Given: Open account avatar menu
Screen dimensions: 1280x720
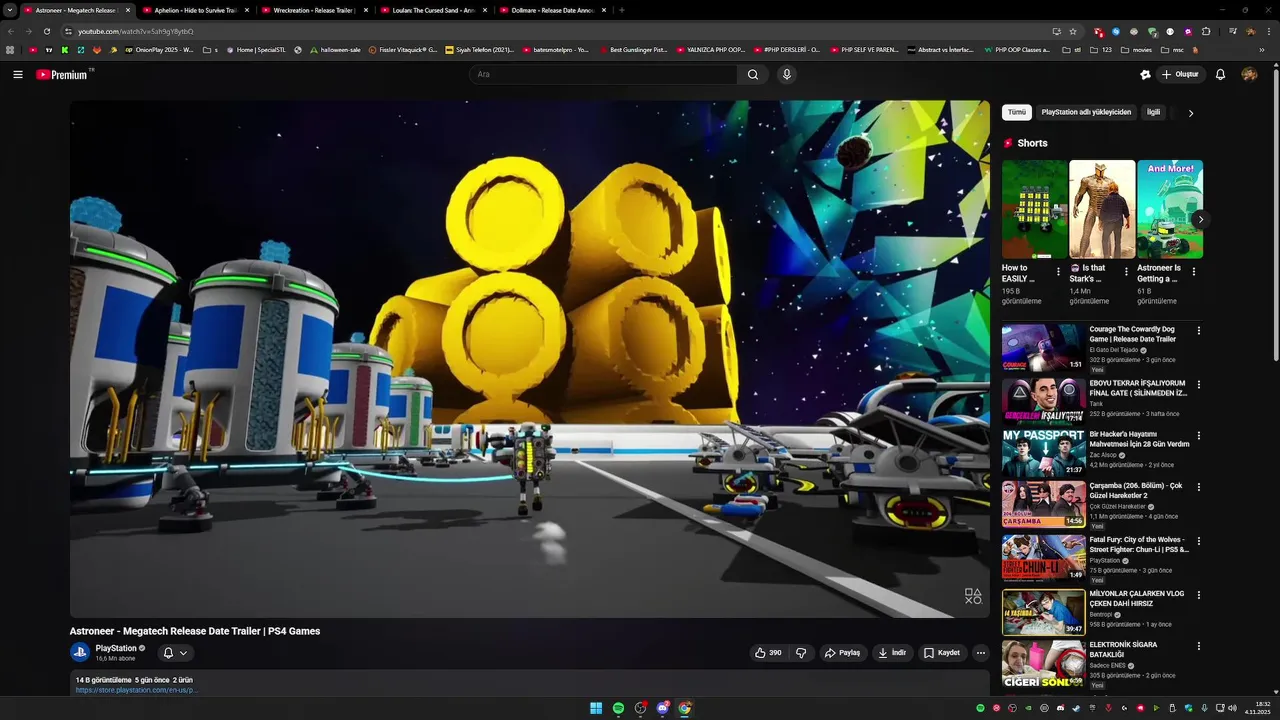Looking at the screenshot, I should click(x=1249, y=74).
